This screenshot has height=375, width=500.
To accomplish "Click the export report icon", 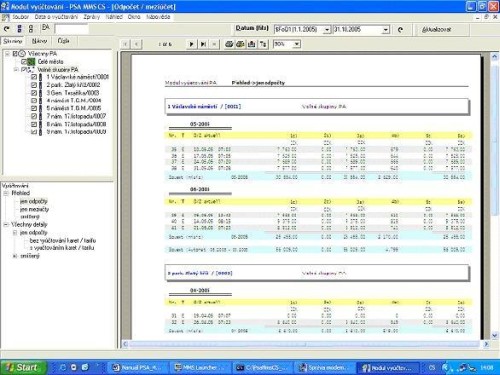I will (x=252, y=44).
